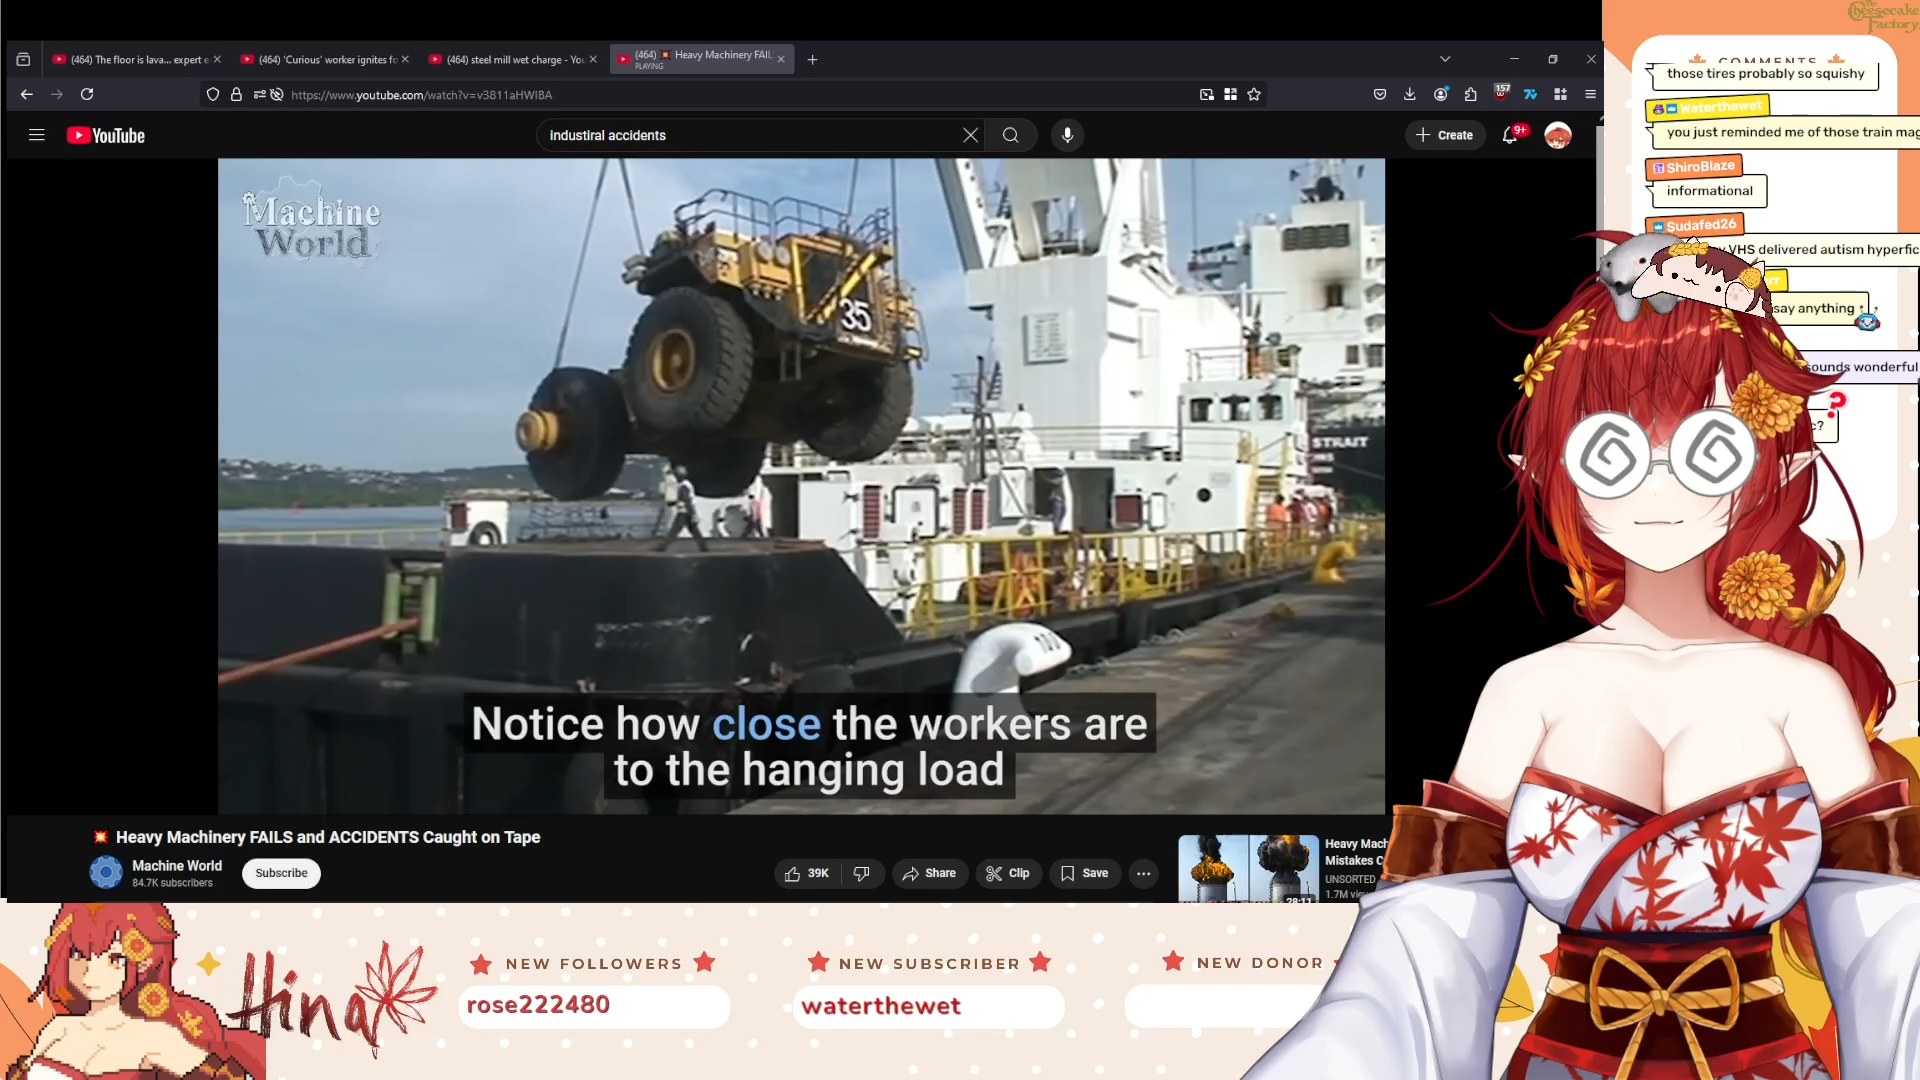Screen dimensions: 1920x1080
Task: Close the 'Heavy Machinery FAIL' tab
Action: [x=781, y=60]
